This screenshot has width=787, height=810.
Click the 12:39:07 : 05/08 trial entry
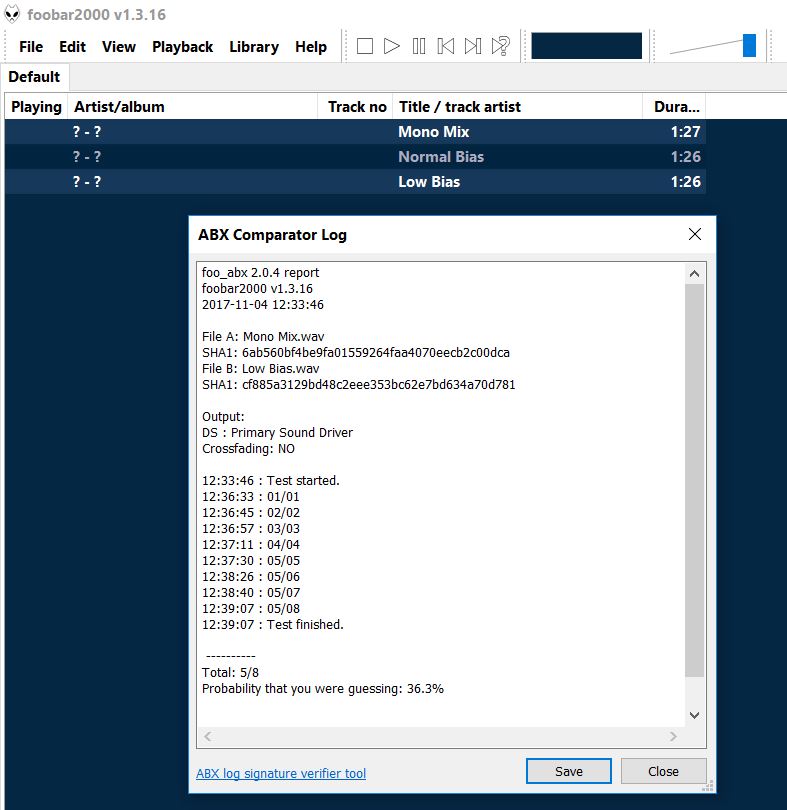tap(251, 609)
